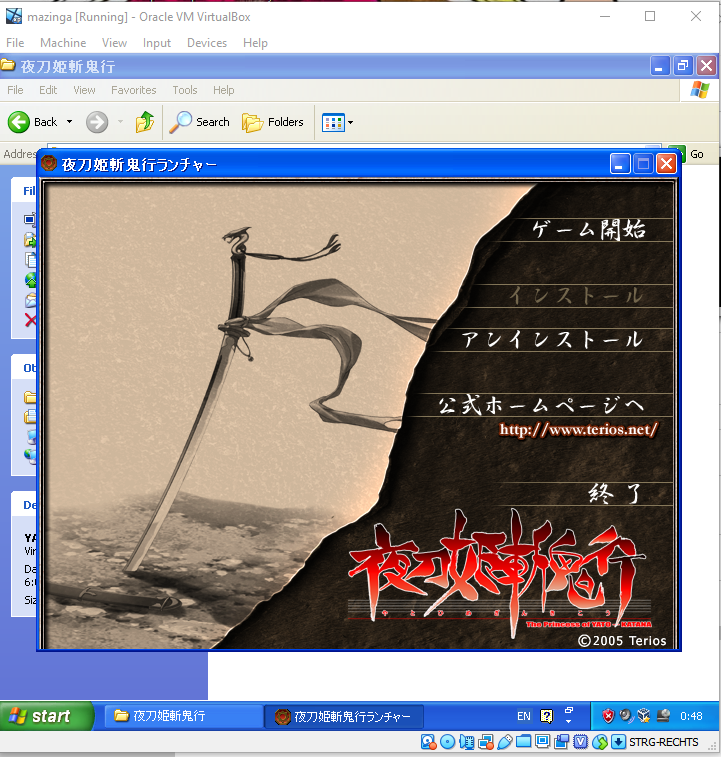Start the game via ゲーム開始
Image resolution: width=721 pixels, height=757 pixels.
point(589,229)
